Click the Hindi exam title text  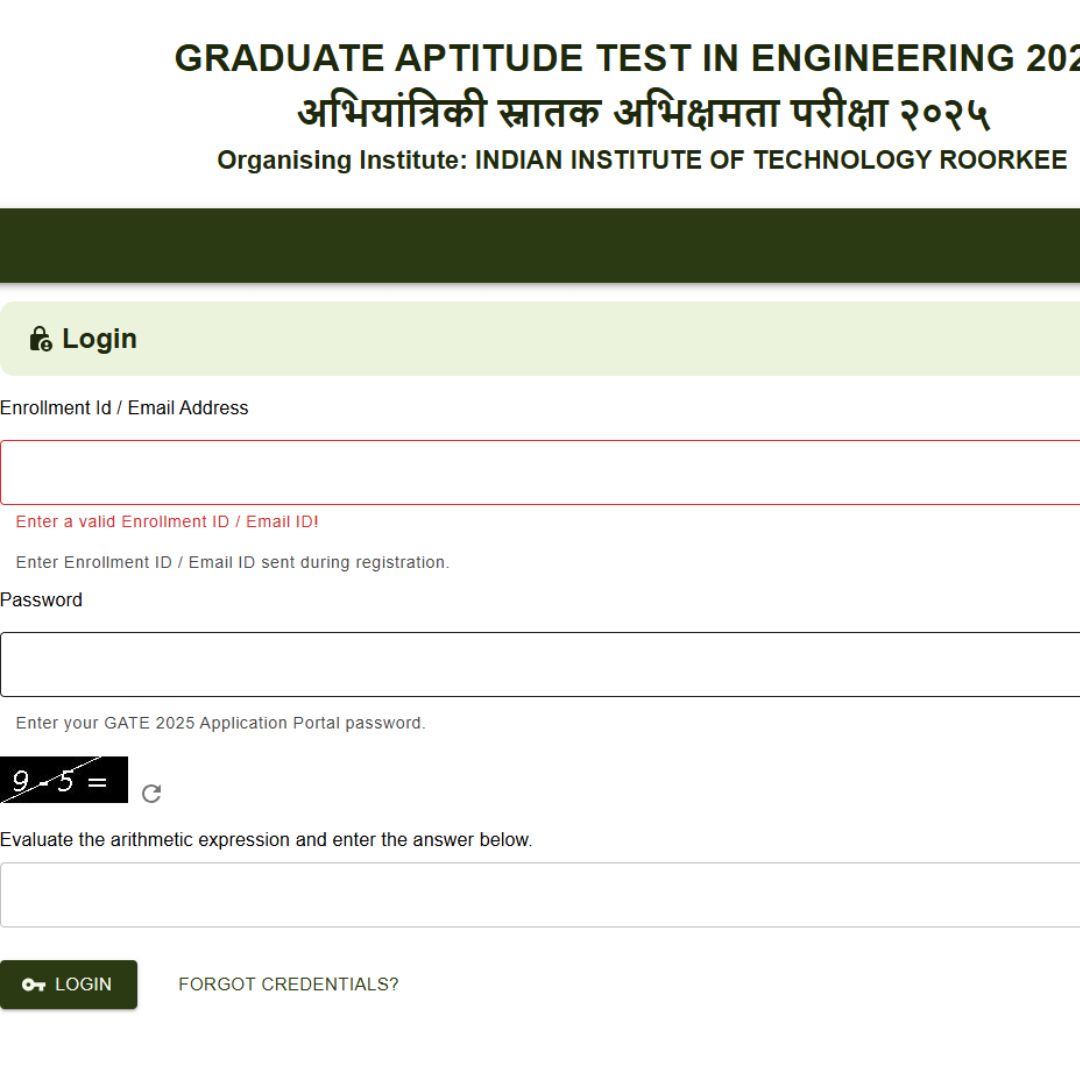[x=644, y=114]
